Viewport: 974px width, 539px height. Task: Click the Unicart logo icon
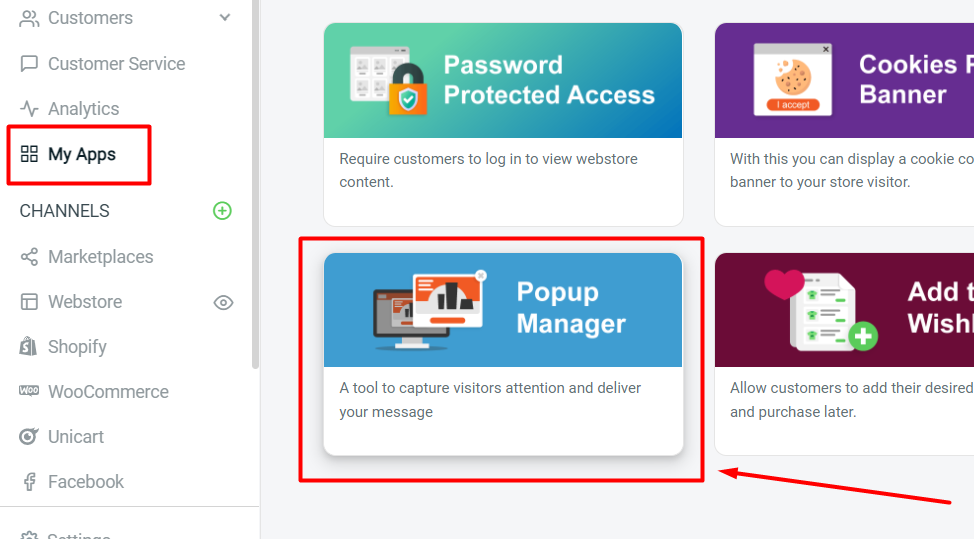coord(29,437)
